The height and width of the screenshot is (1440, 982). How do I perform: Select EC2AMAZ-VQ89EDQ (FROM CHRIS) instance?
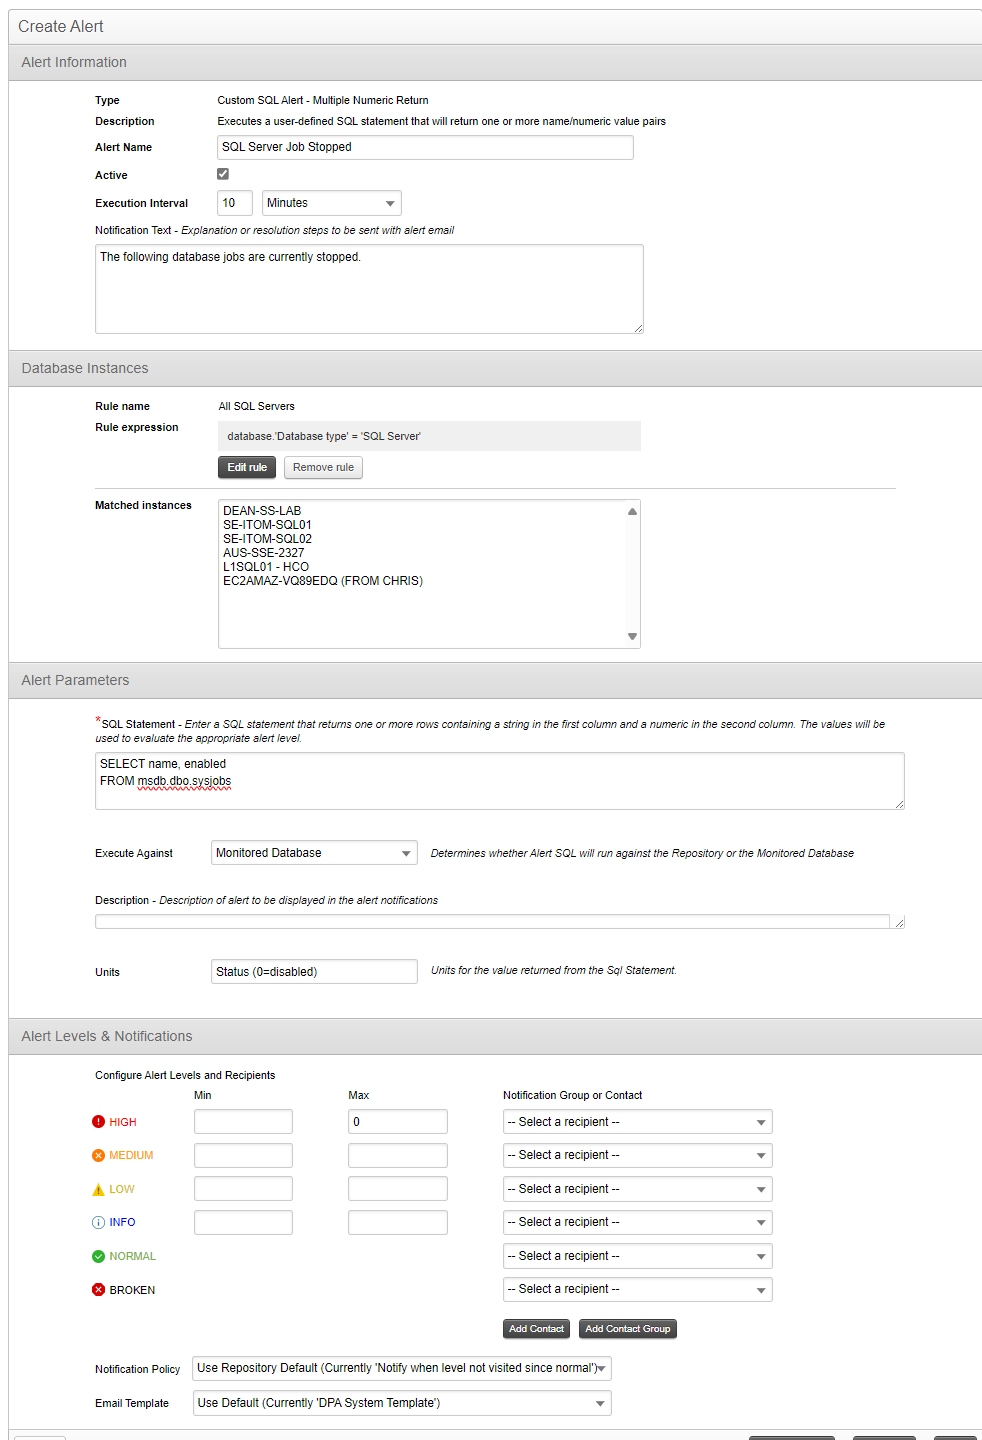[323, 581]
